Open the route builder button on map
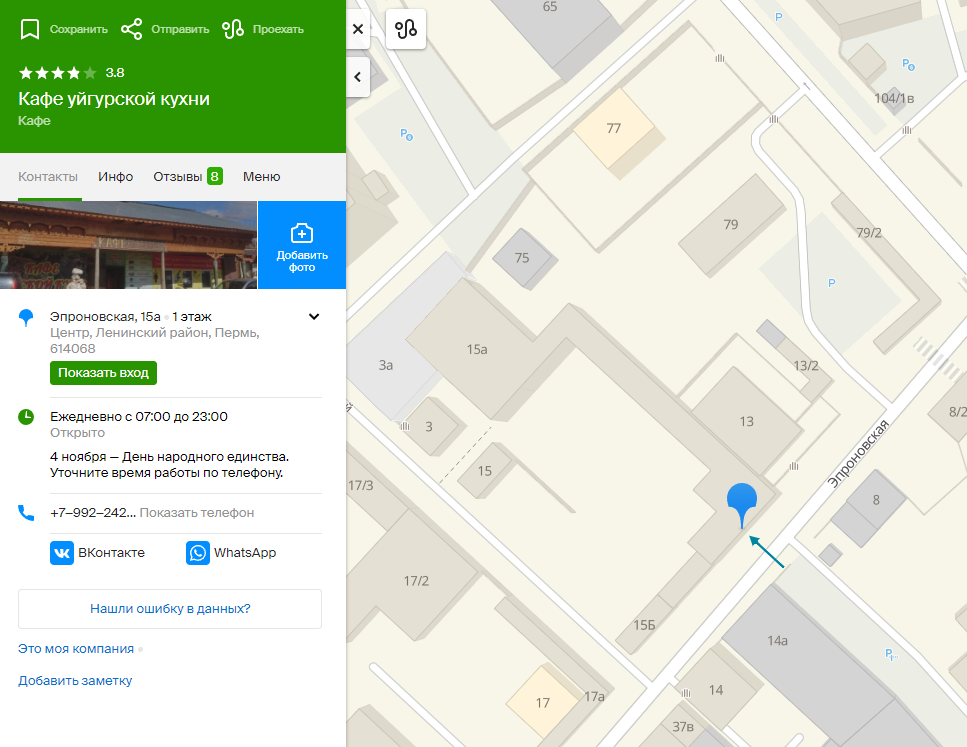Screen dimensions: 967x747 coord(406,28)
